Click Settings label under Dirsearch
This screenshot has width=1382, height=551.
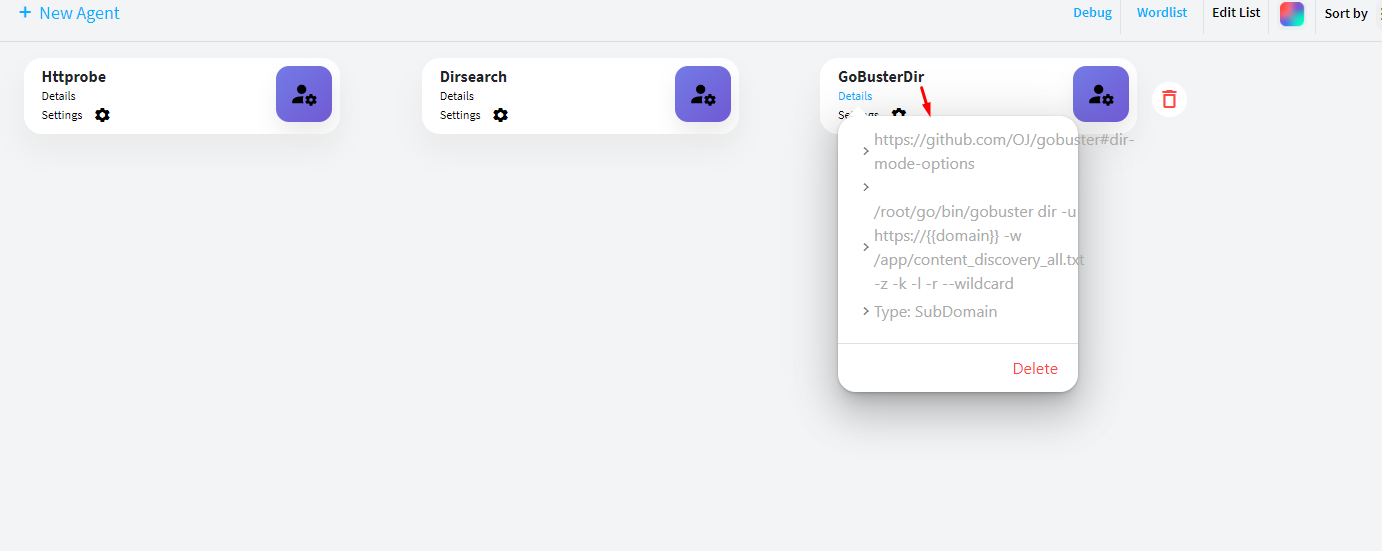[x=460, y=115]
